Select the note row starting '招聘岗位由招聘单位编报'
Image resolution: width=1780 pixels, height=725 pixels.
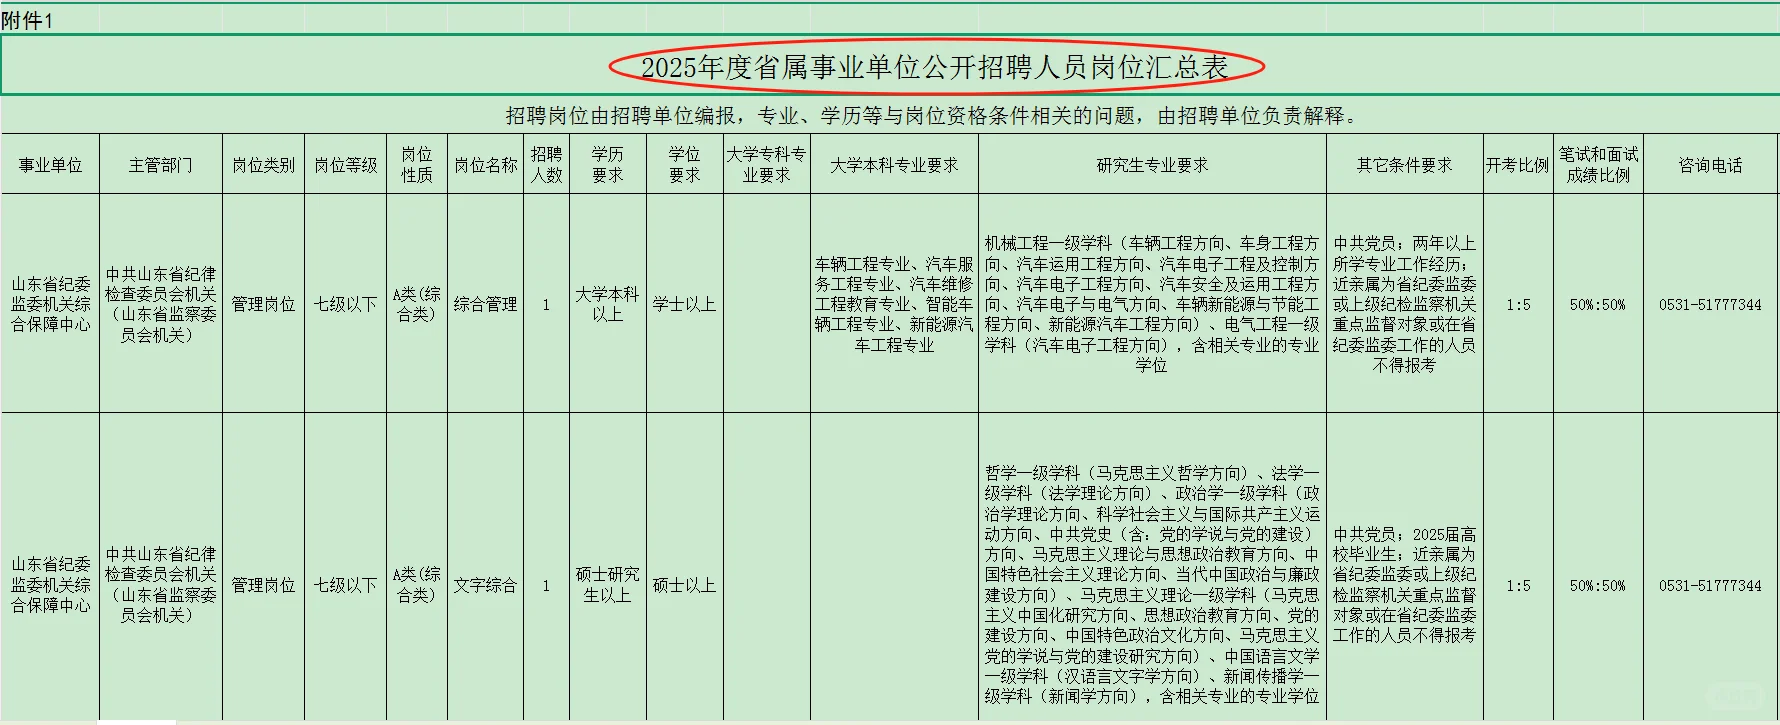click(x=934, y=116)
